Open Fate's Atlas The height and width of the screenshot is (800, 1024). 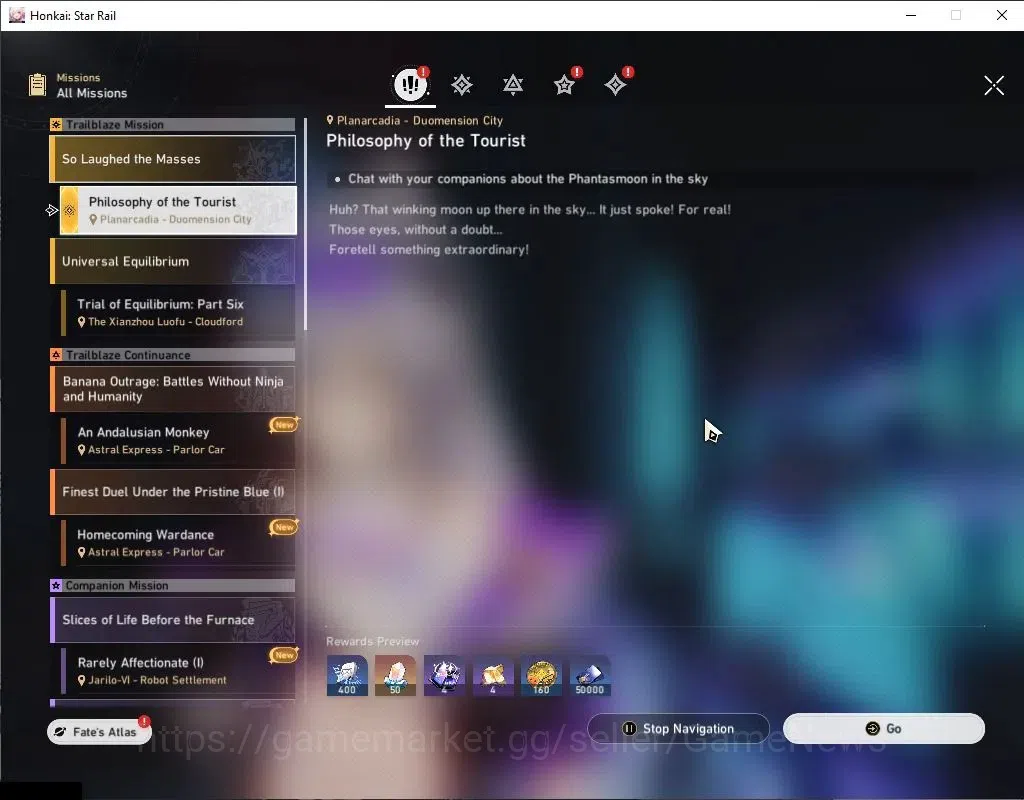[x=99, y=731]
